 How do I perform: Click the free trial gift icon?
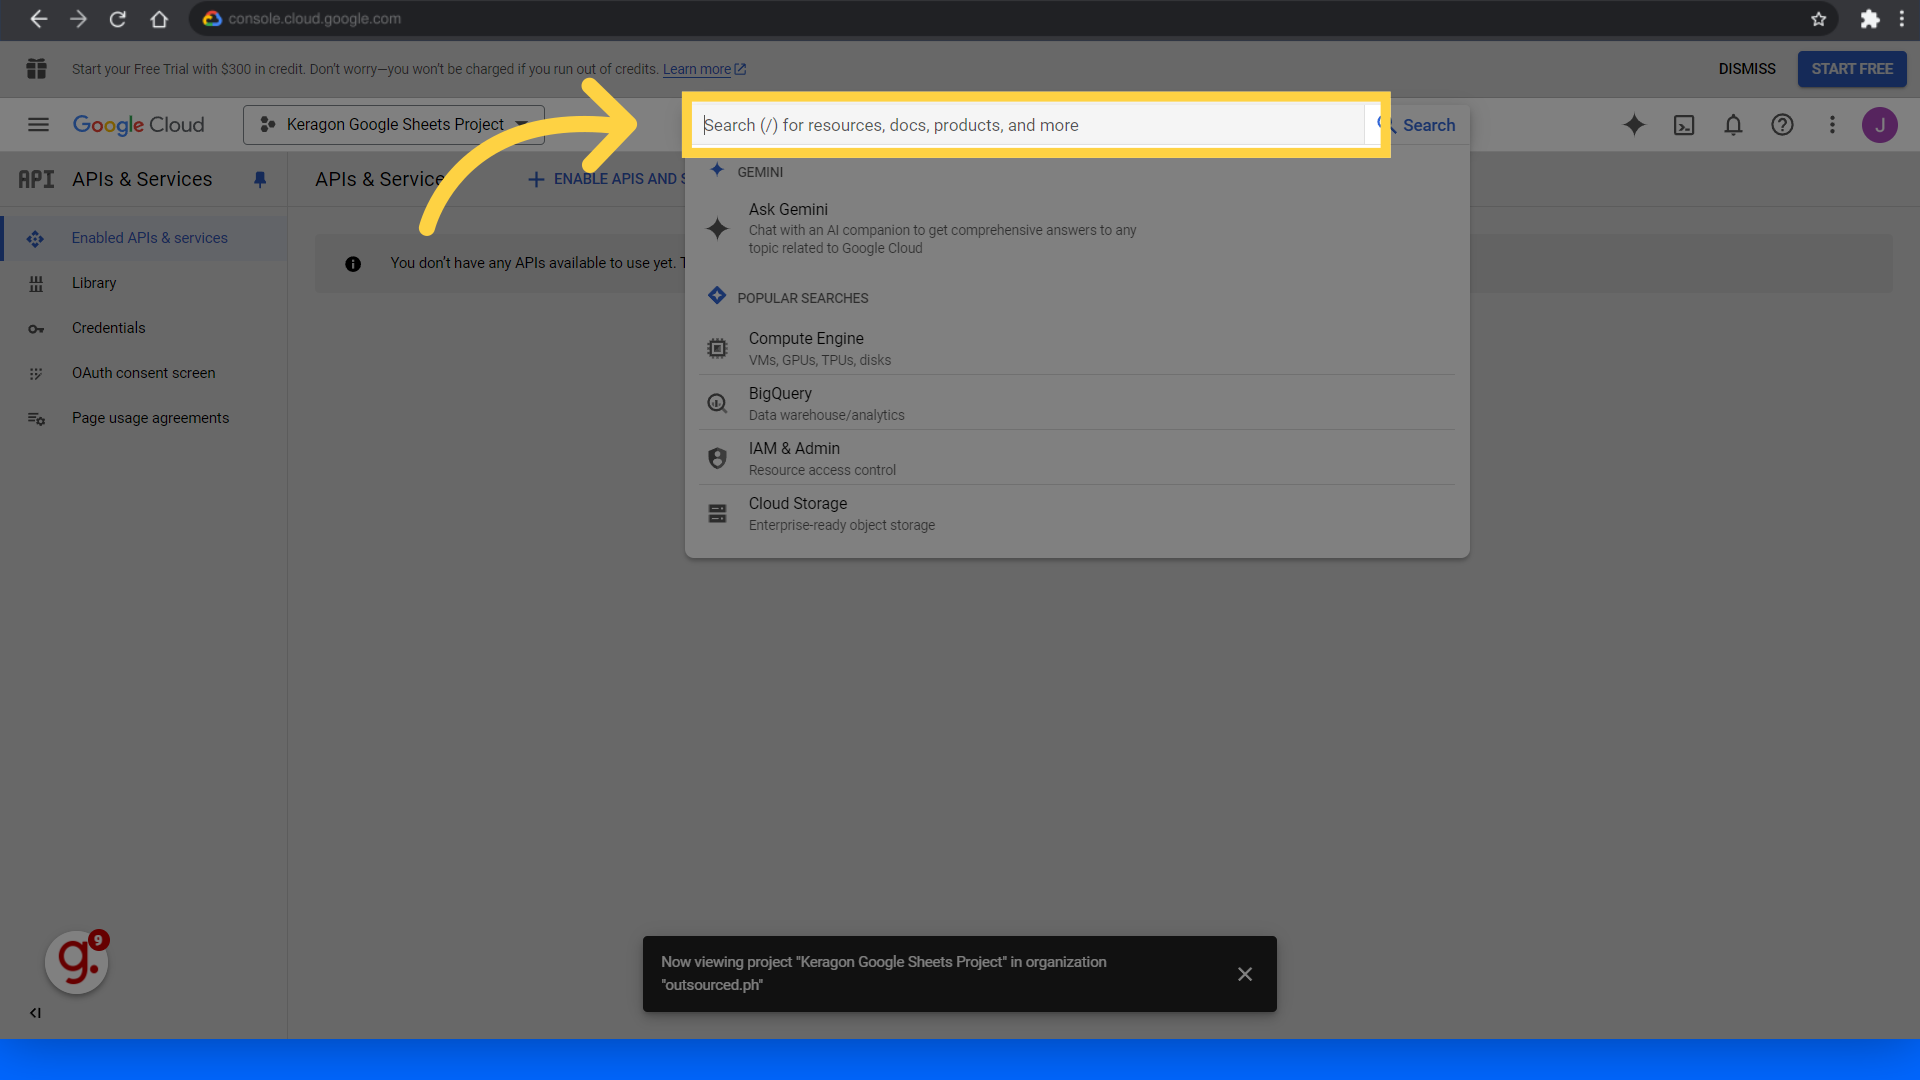tap(37, 69)
